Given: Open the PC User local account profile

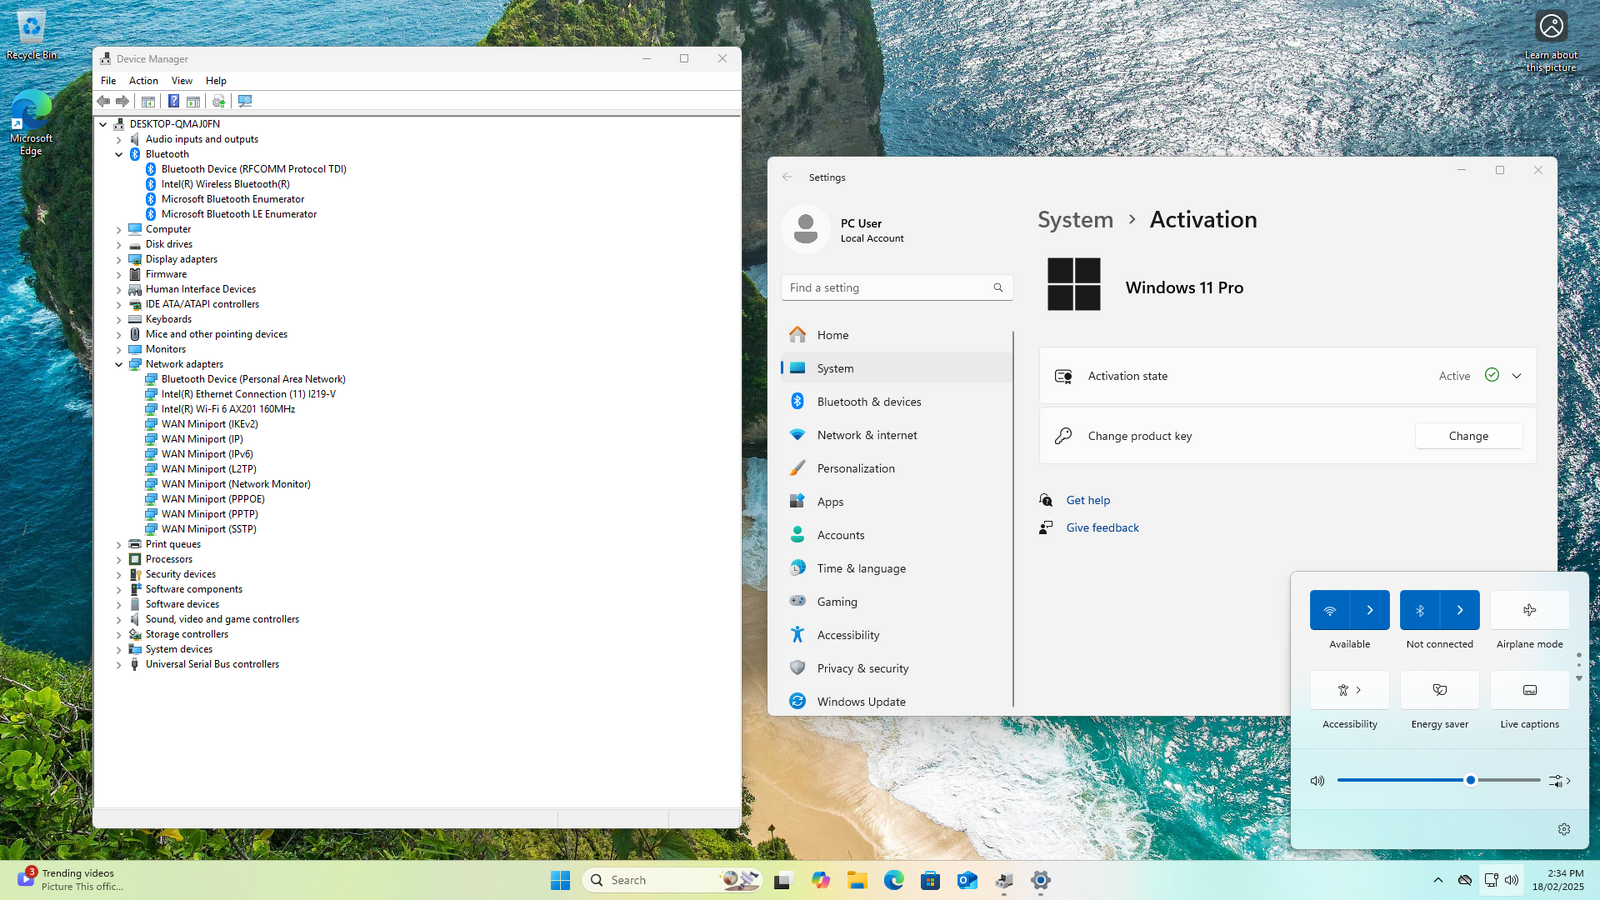Looking at the screenshot, I should pyautogui.click(x=846, y=230).
